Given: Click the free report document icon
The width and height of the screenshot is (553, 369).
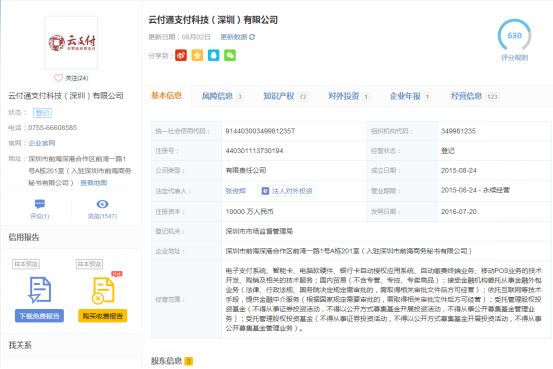Looking at the screenshot, I should (40, 290).
